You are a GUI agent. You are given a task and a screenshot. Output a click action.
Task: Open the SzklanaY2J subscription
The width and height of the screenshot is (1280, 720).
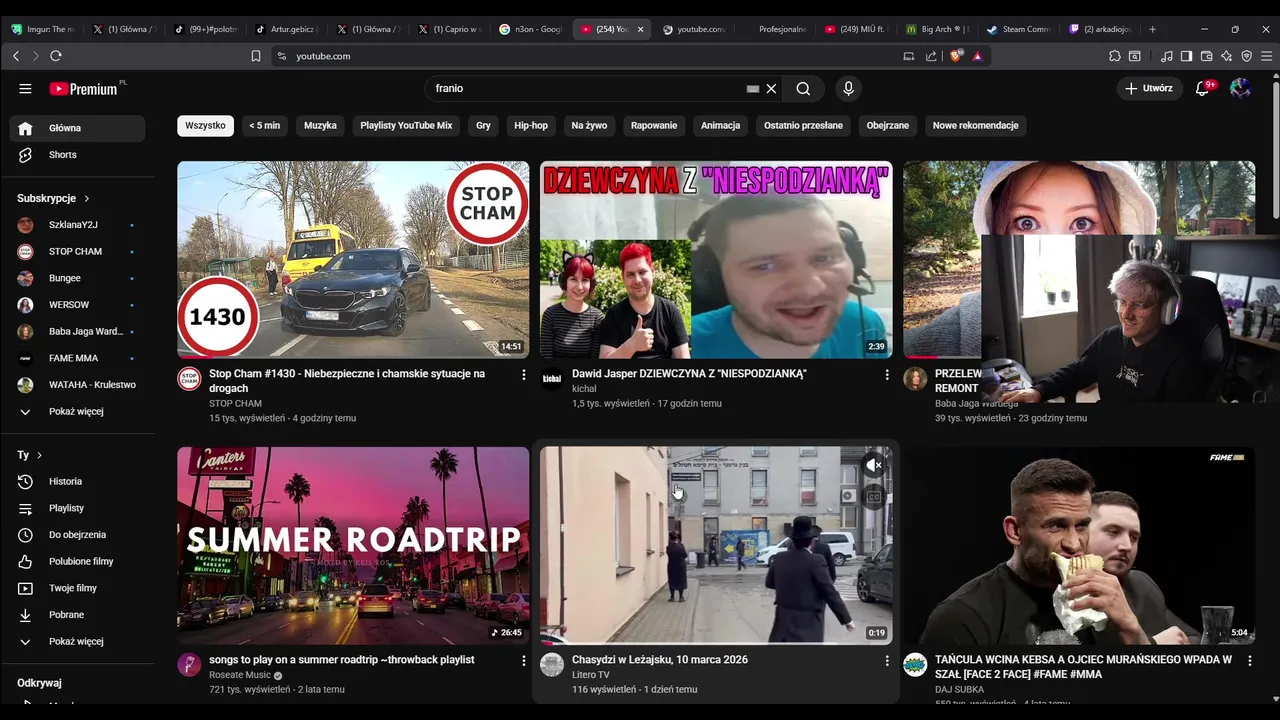(x=78, y=225)
